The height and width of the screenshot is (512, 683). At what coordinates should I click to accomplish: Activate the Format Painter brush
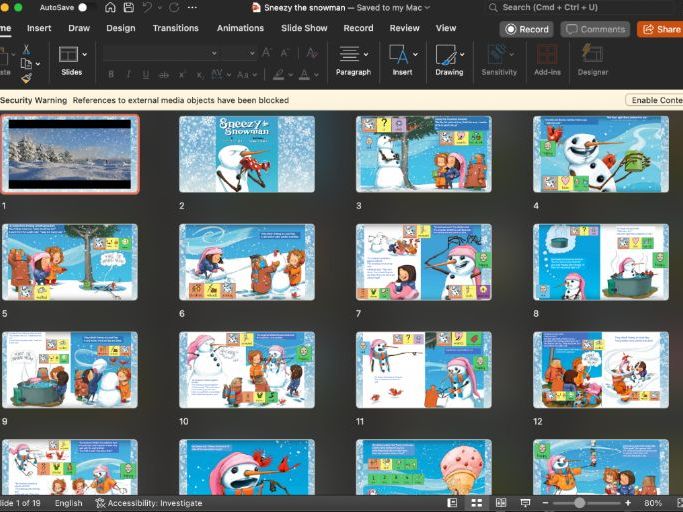point(27,78)
